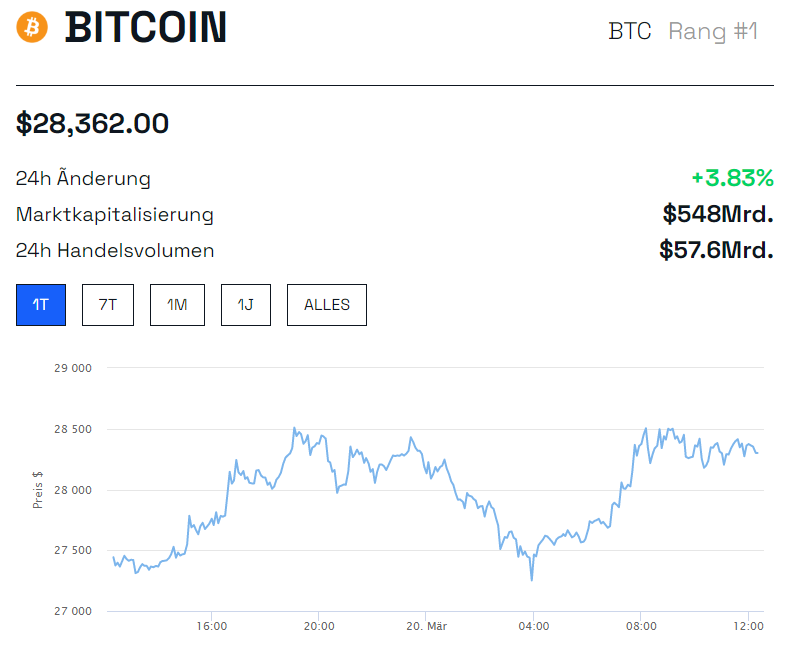801x660 pixels.
Task: Click the Preis $ y-axis label
Action: pyautogui.click(x=38, y=489)
